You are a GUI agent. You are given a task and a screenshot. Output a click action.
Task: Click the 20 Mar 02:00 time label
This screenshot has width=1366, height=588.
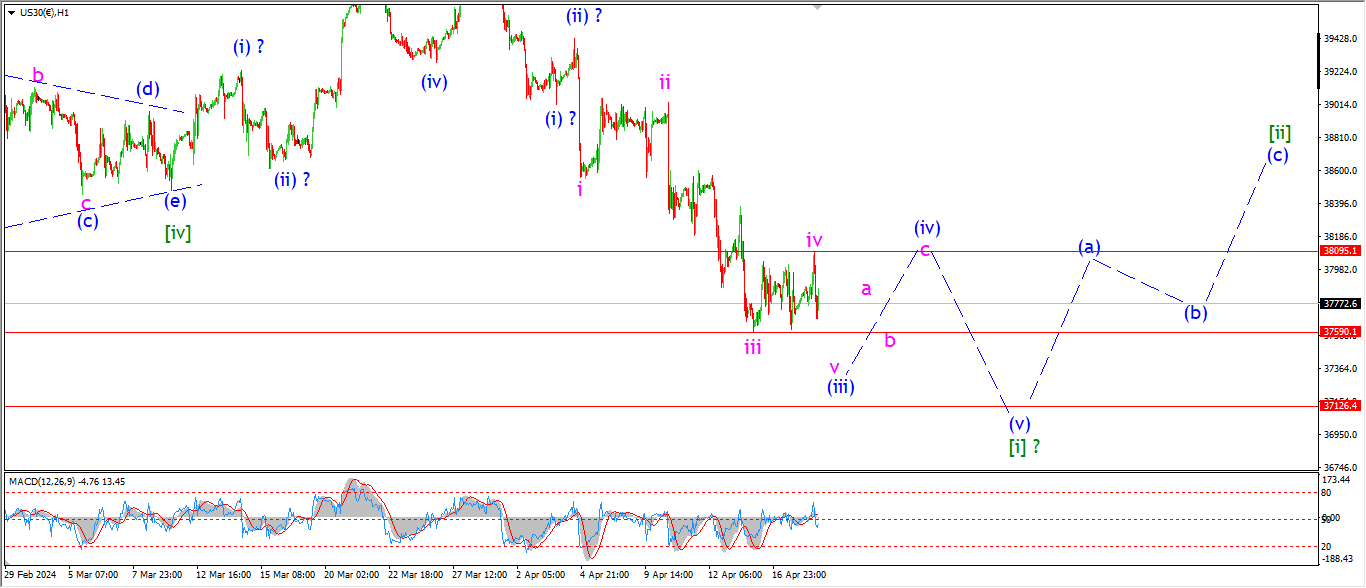[x=352, y=575]
